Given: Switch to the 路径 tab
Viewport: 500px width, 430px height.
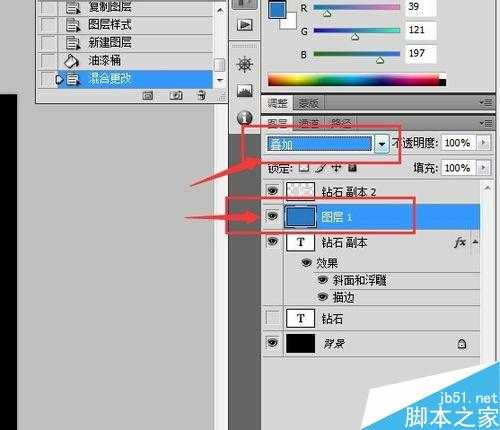Looking at the screenshot, I should click(x=341, y=123).
